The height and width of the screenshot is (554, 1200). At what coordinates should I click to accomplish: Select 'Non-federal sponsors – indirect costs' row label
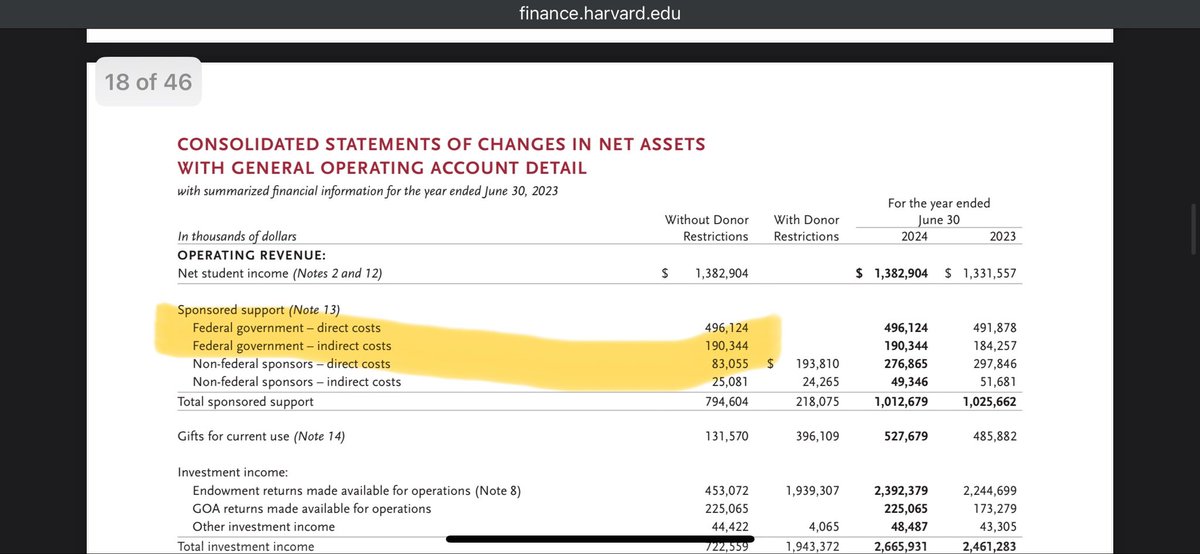click(x=297, y=382)
